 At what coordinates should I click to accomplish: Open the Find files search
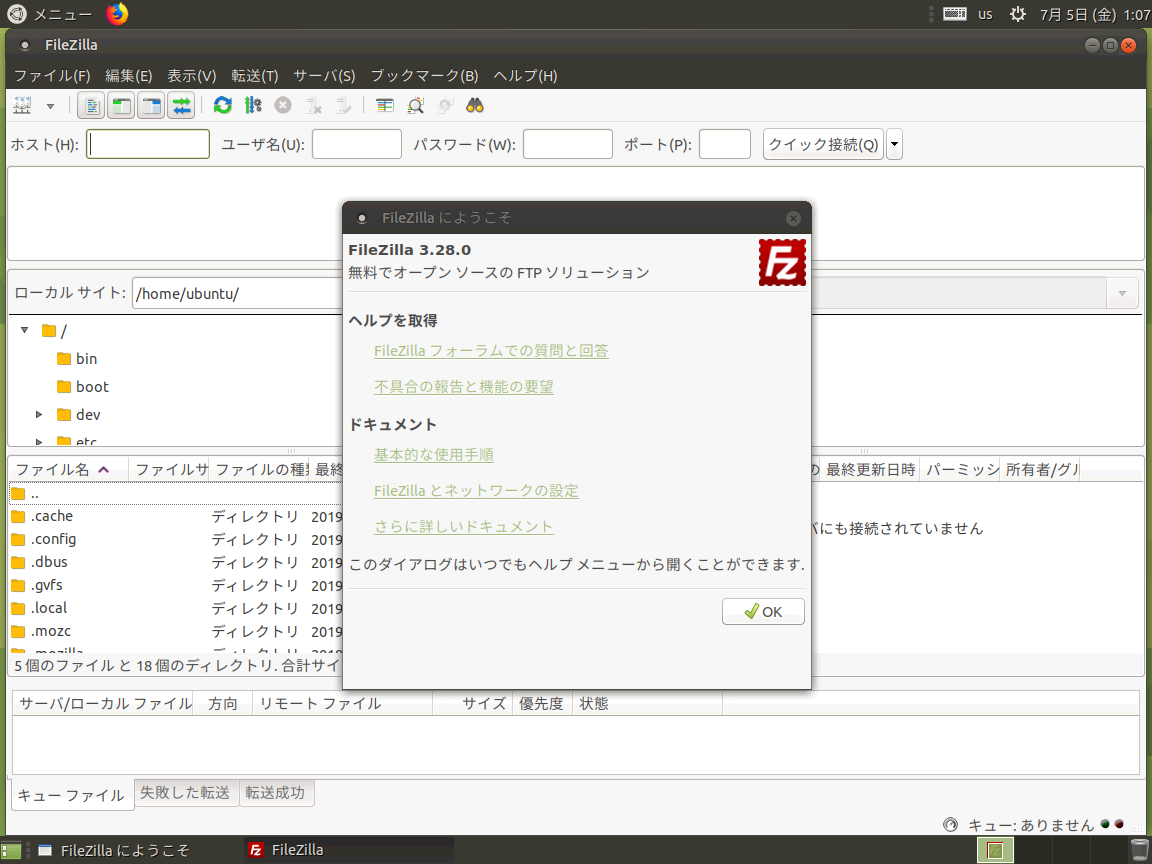(474, 105)
